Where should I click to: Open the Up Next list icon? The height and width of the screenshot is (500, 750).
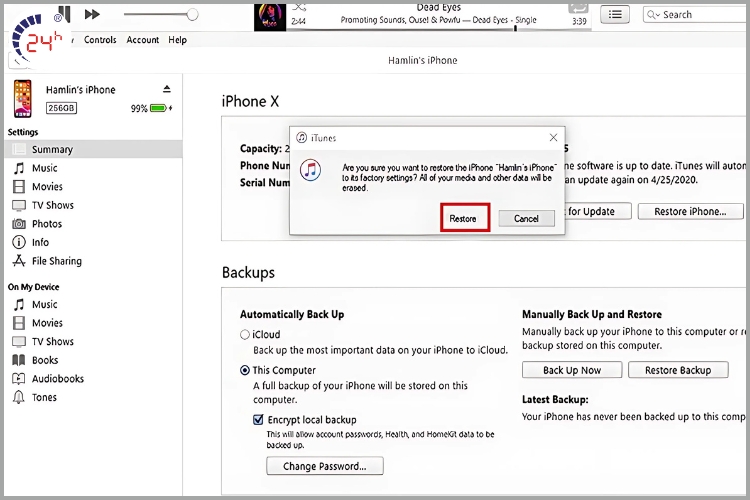coord(615,14)
